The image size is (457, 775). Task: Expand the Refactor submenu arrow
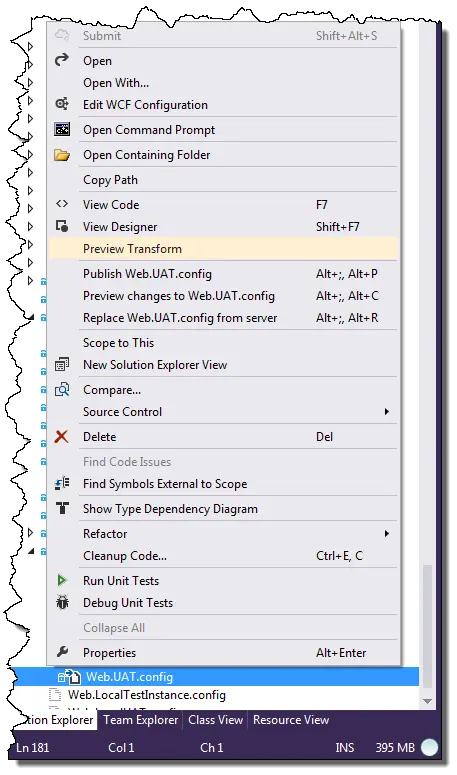(x=387, y=533)
